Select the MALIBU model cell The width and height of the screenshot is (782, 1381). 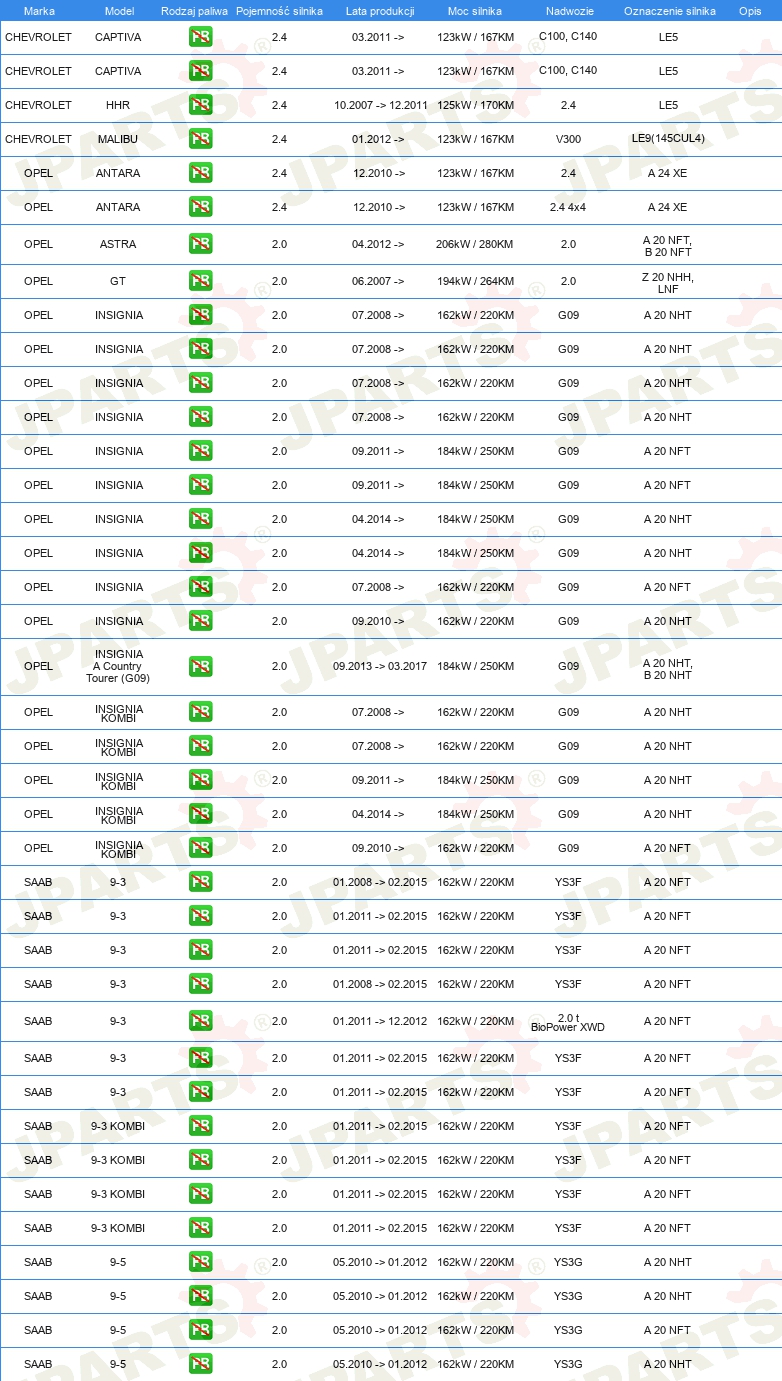point(118,139)
